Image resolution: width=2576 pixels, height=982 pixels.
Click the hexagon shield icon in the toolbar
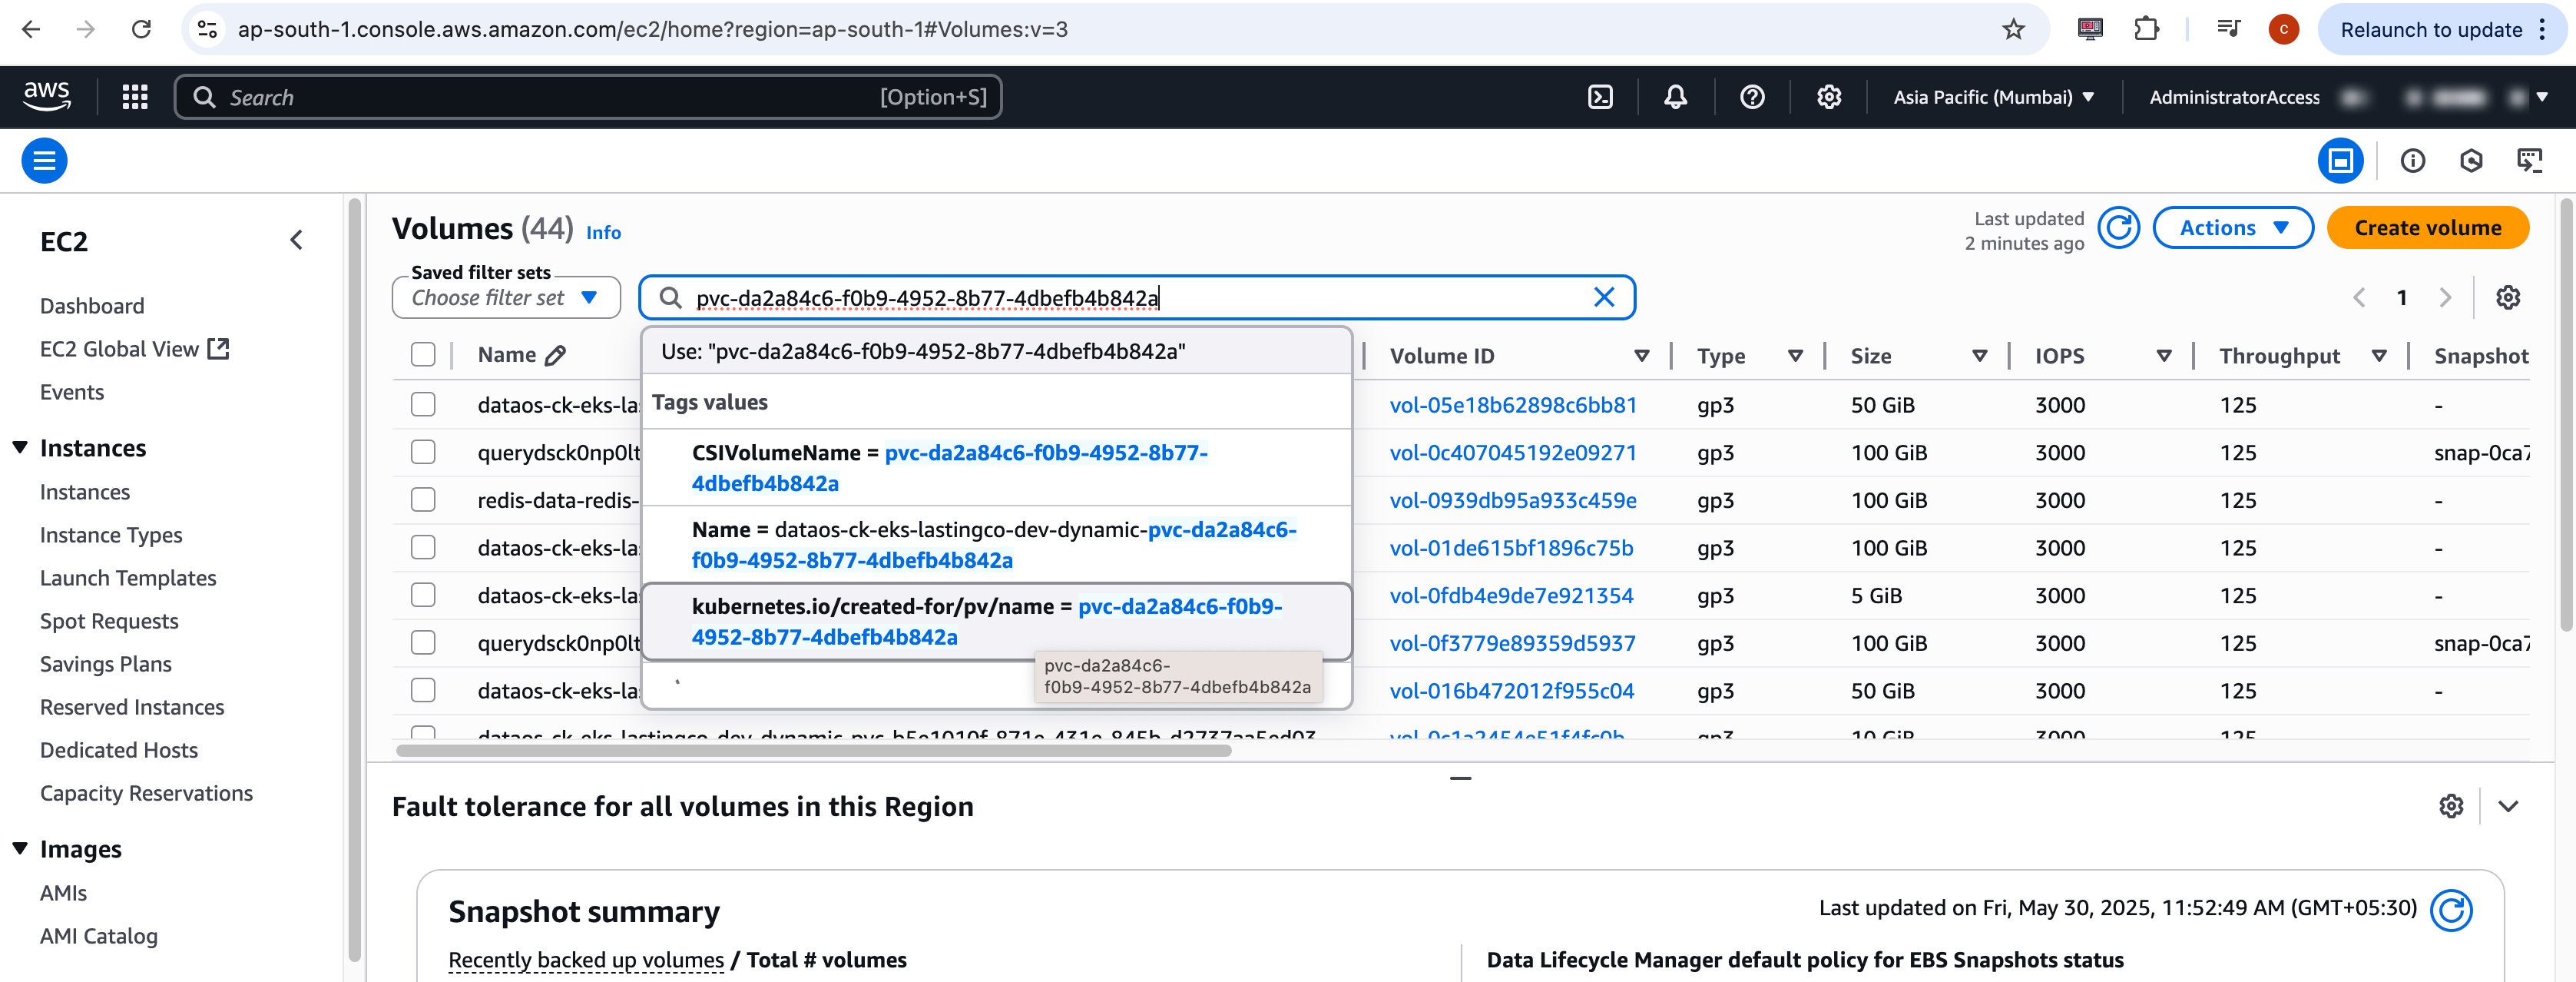point(2470,160)
